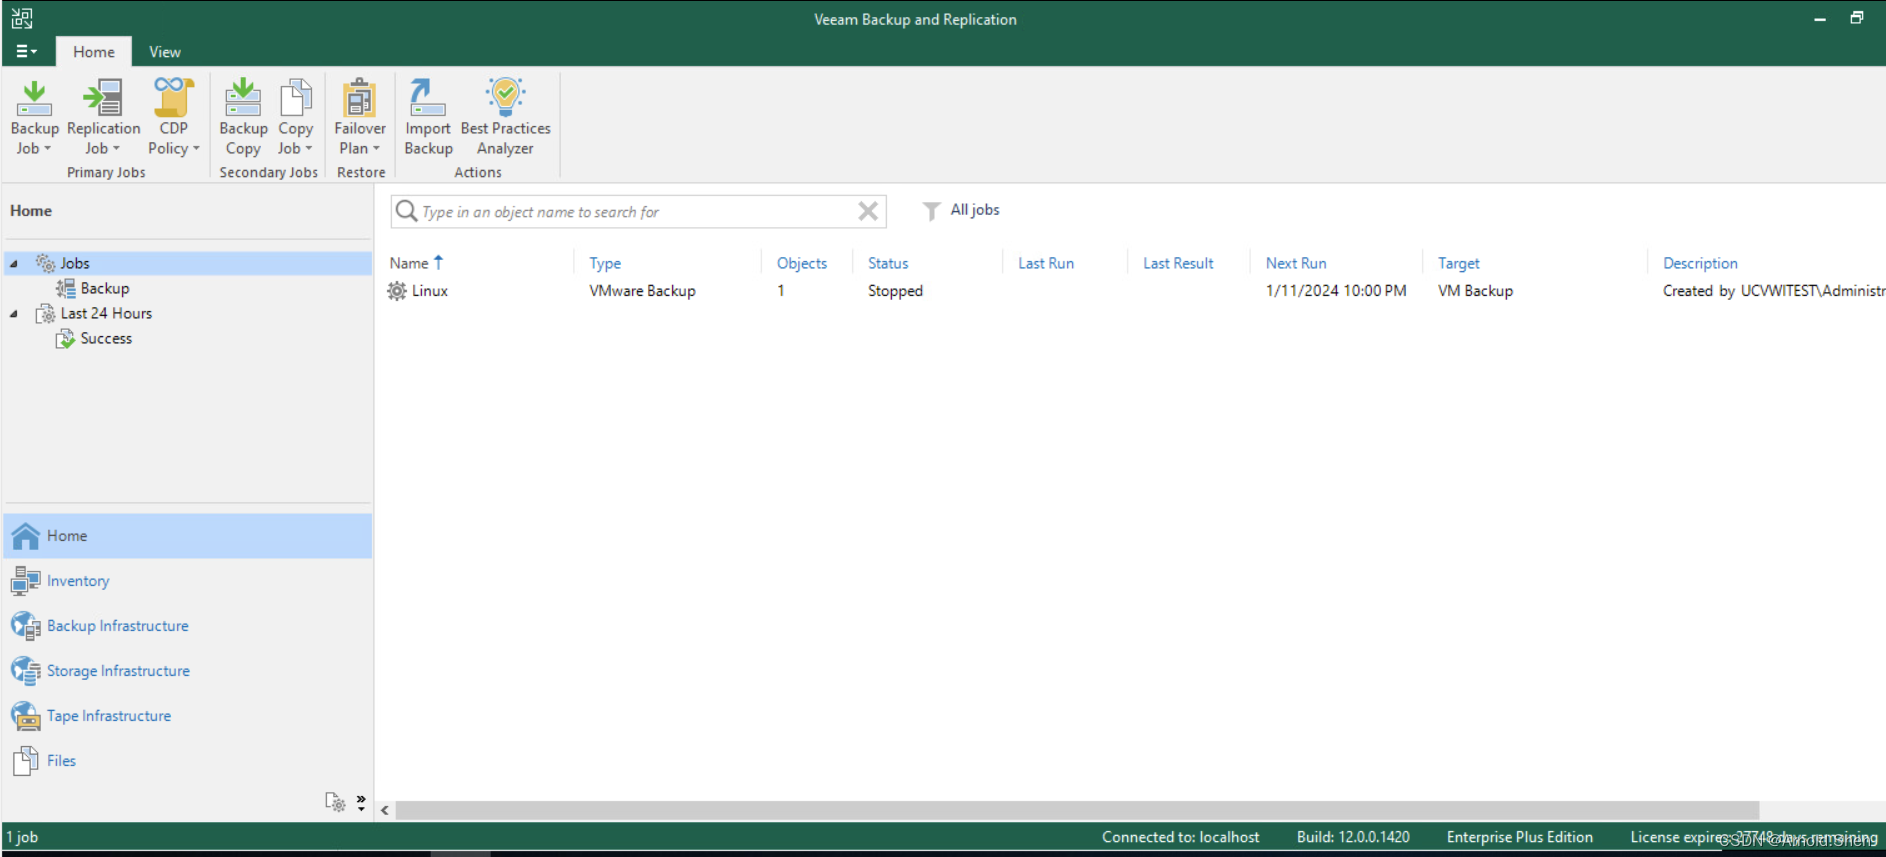Open the Home navigation pane
This screenshot has height=857, width=1886.
188,536
